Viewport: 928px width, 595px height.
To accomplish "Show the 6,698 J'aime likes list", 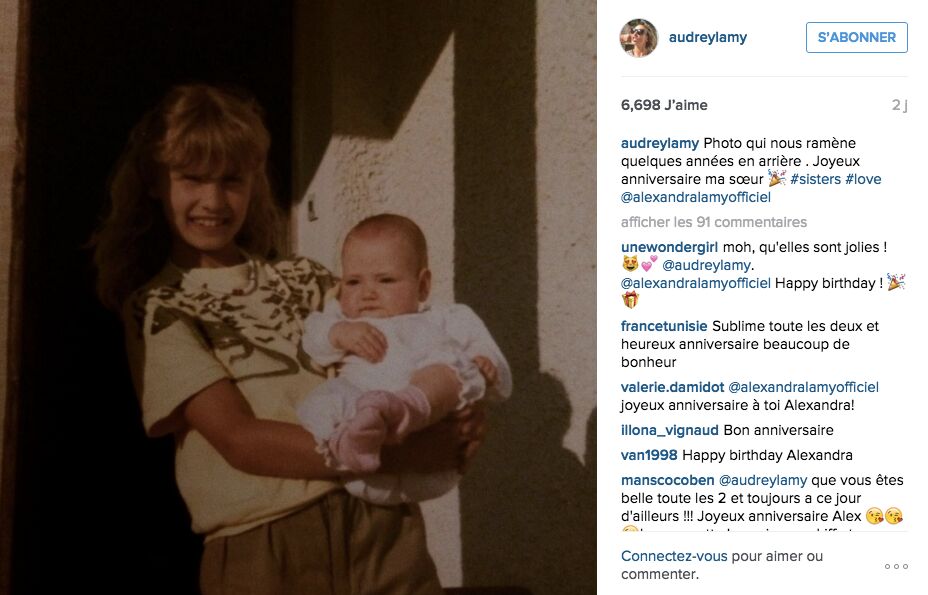I will point(664,105).
